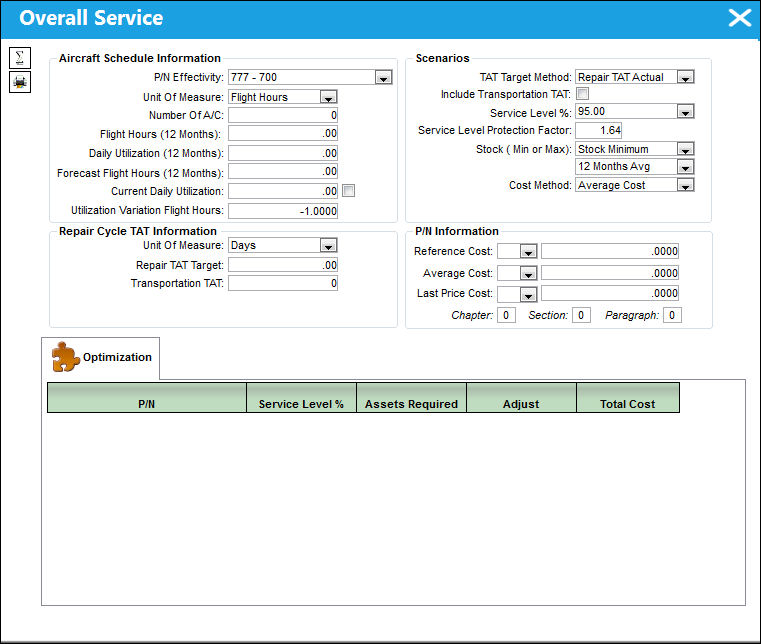The image size is (761, 644).
Task: Open Aircraft Schedule Unit Of Measure dropdown
Action: tap(329, 97)
